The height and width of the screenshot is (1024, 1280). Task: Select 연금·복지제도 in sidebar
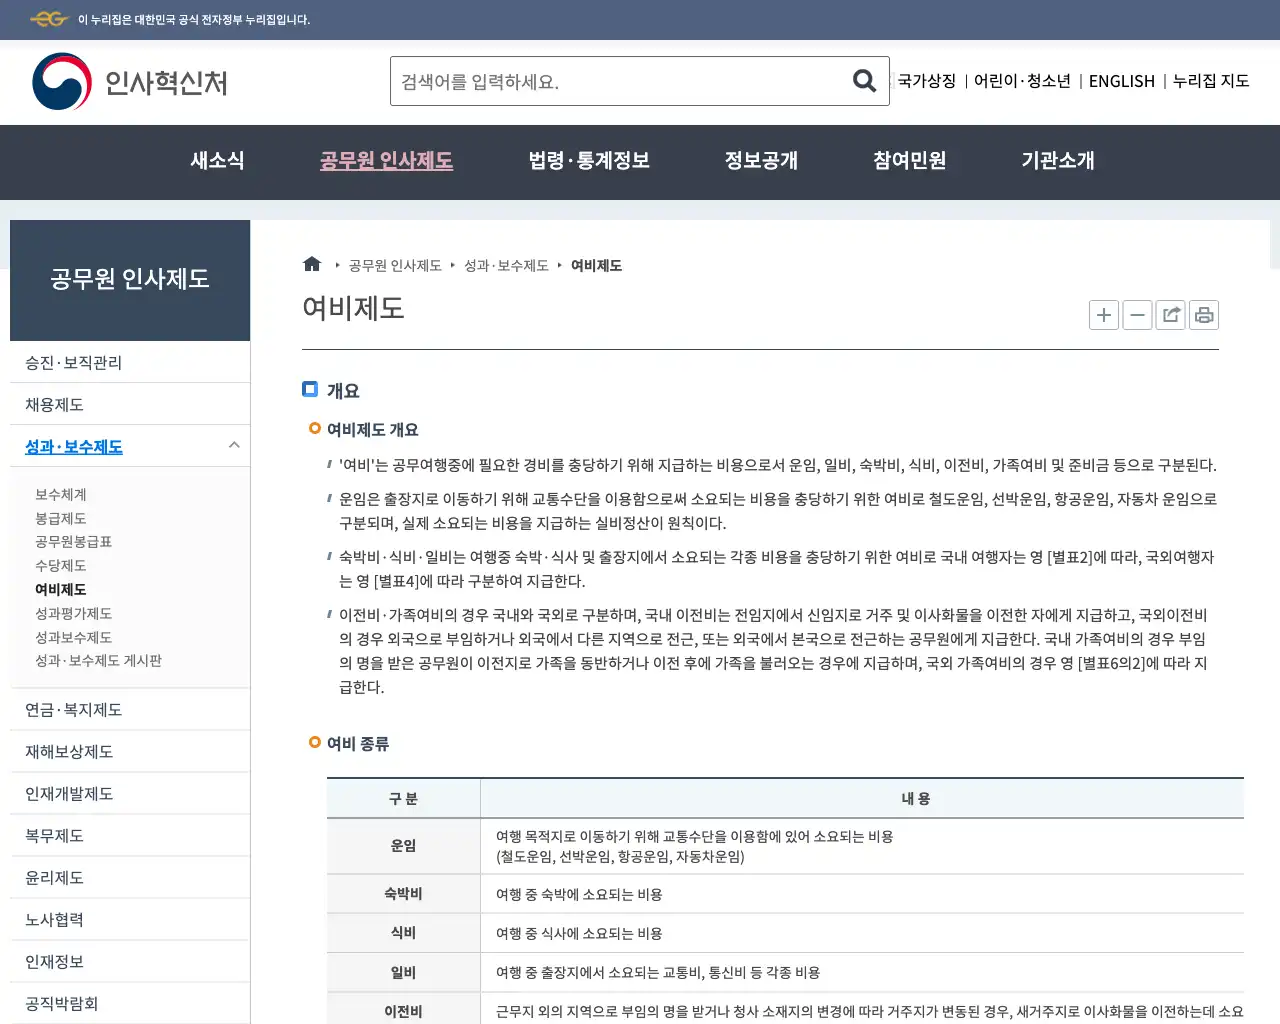130,709
